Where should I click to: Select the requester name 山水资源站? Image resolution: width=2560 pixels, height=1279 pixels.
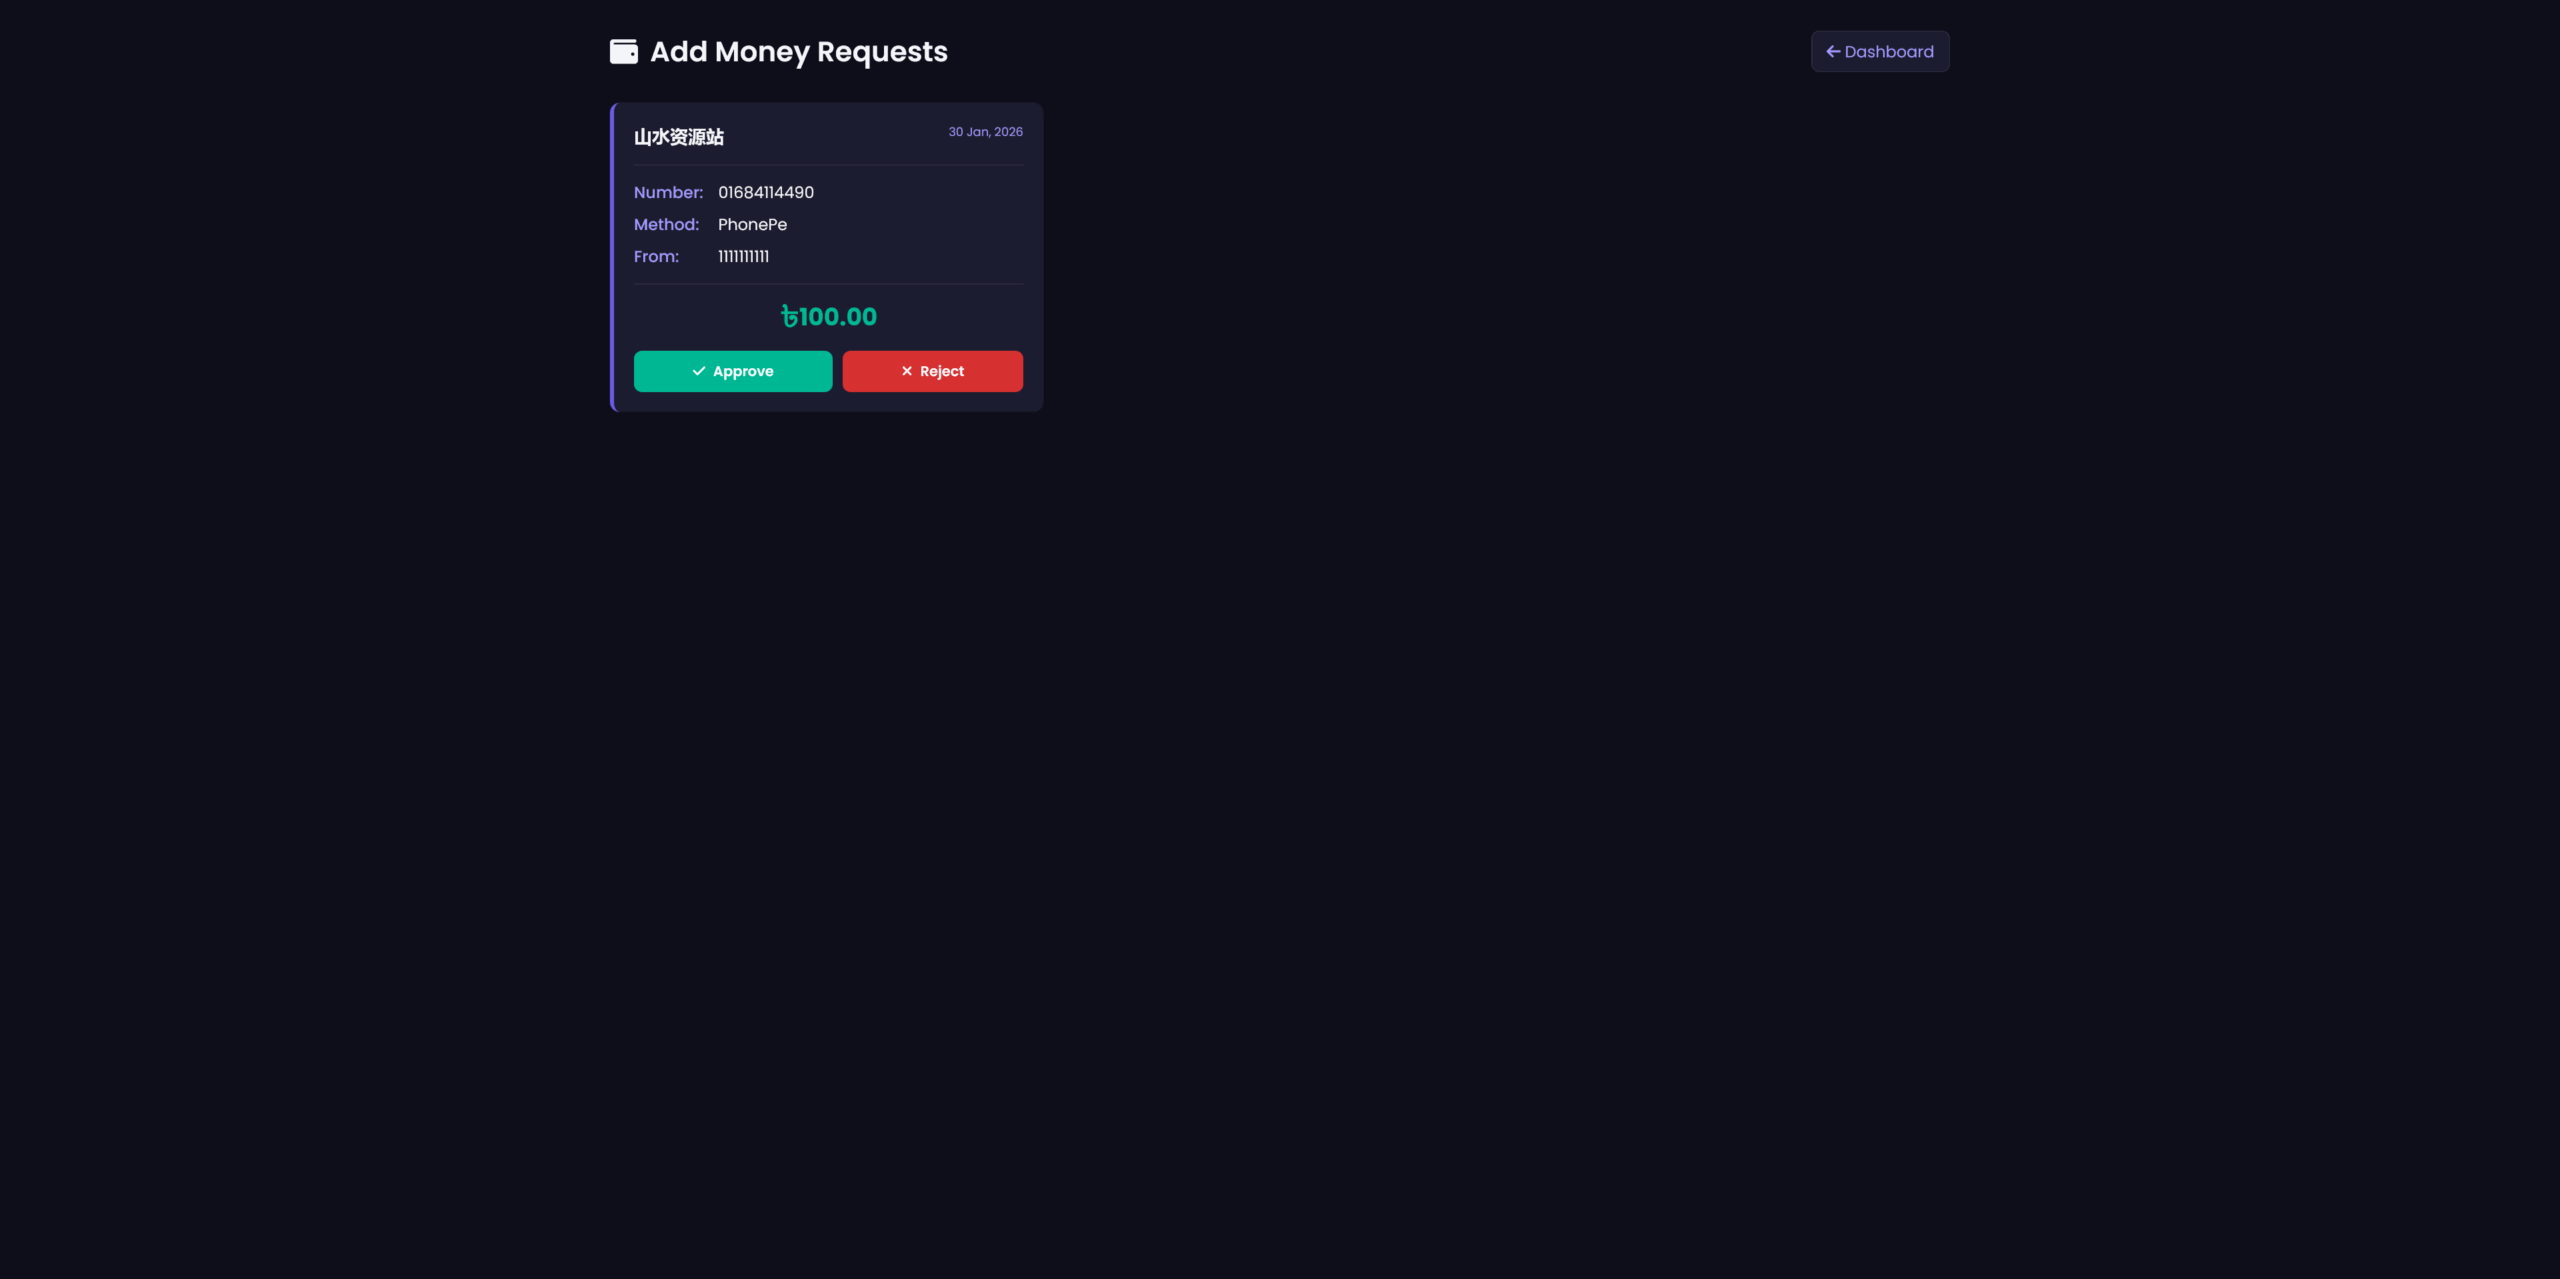coord(679,137)
